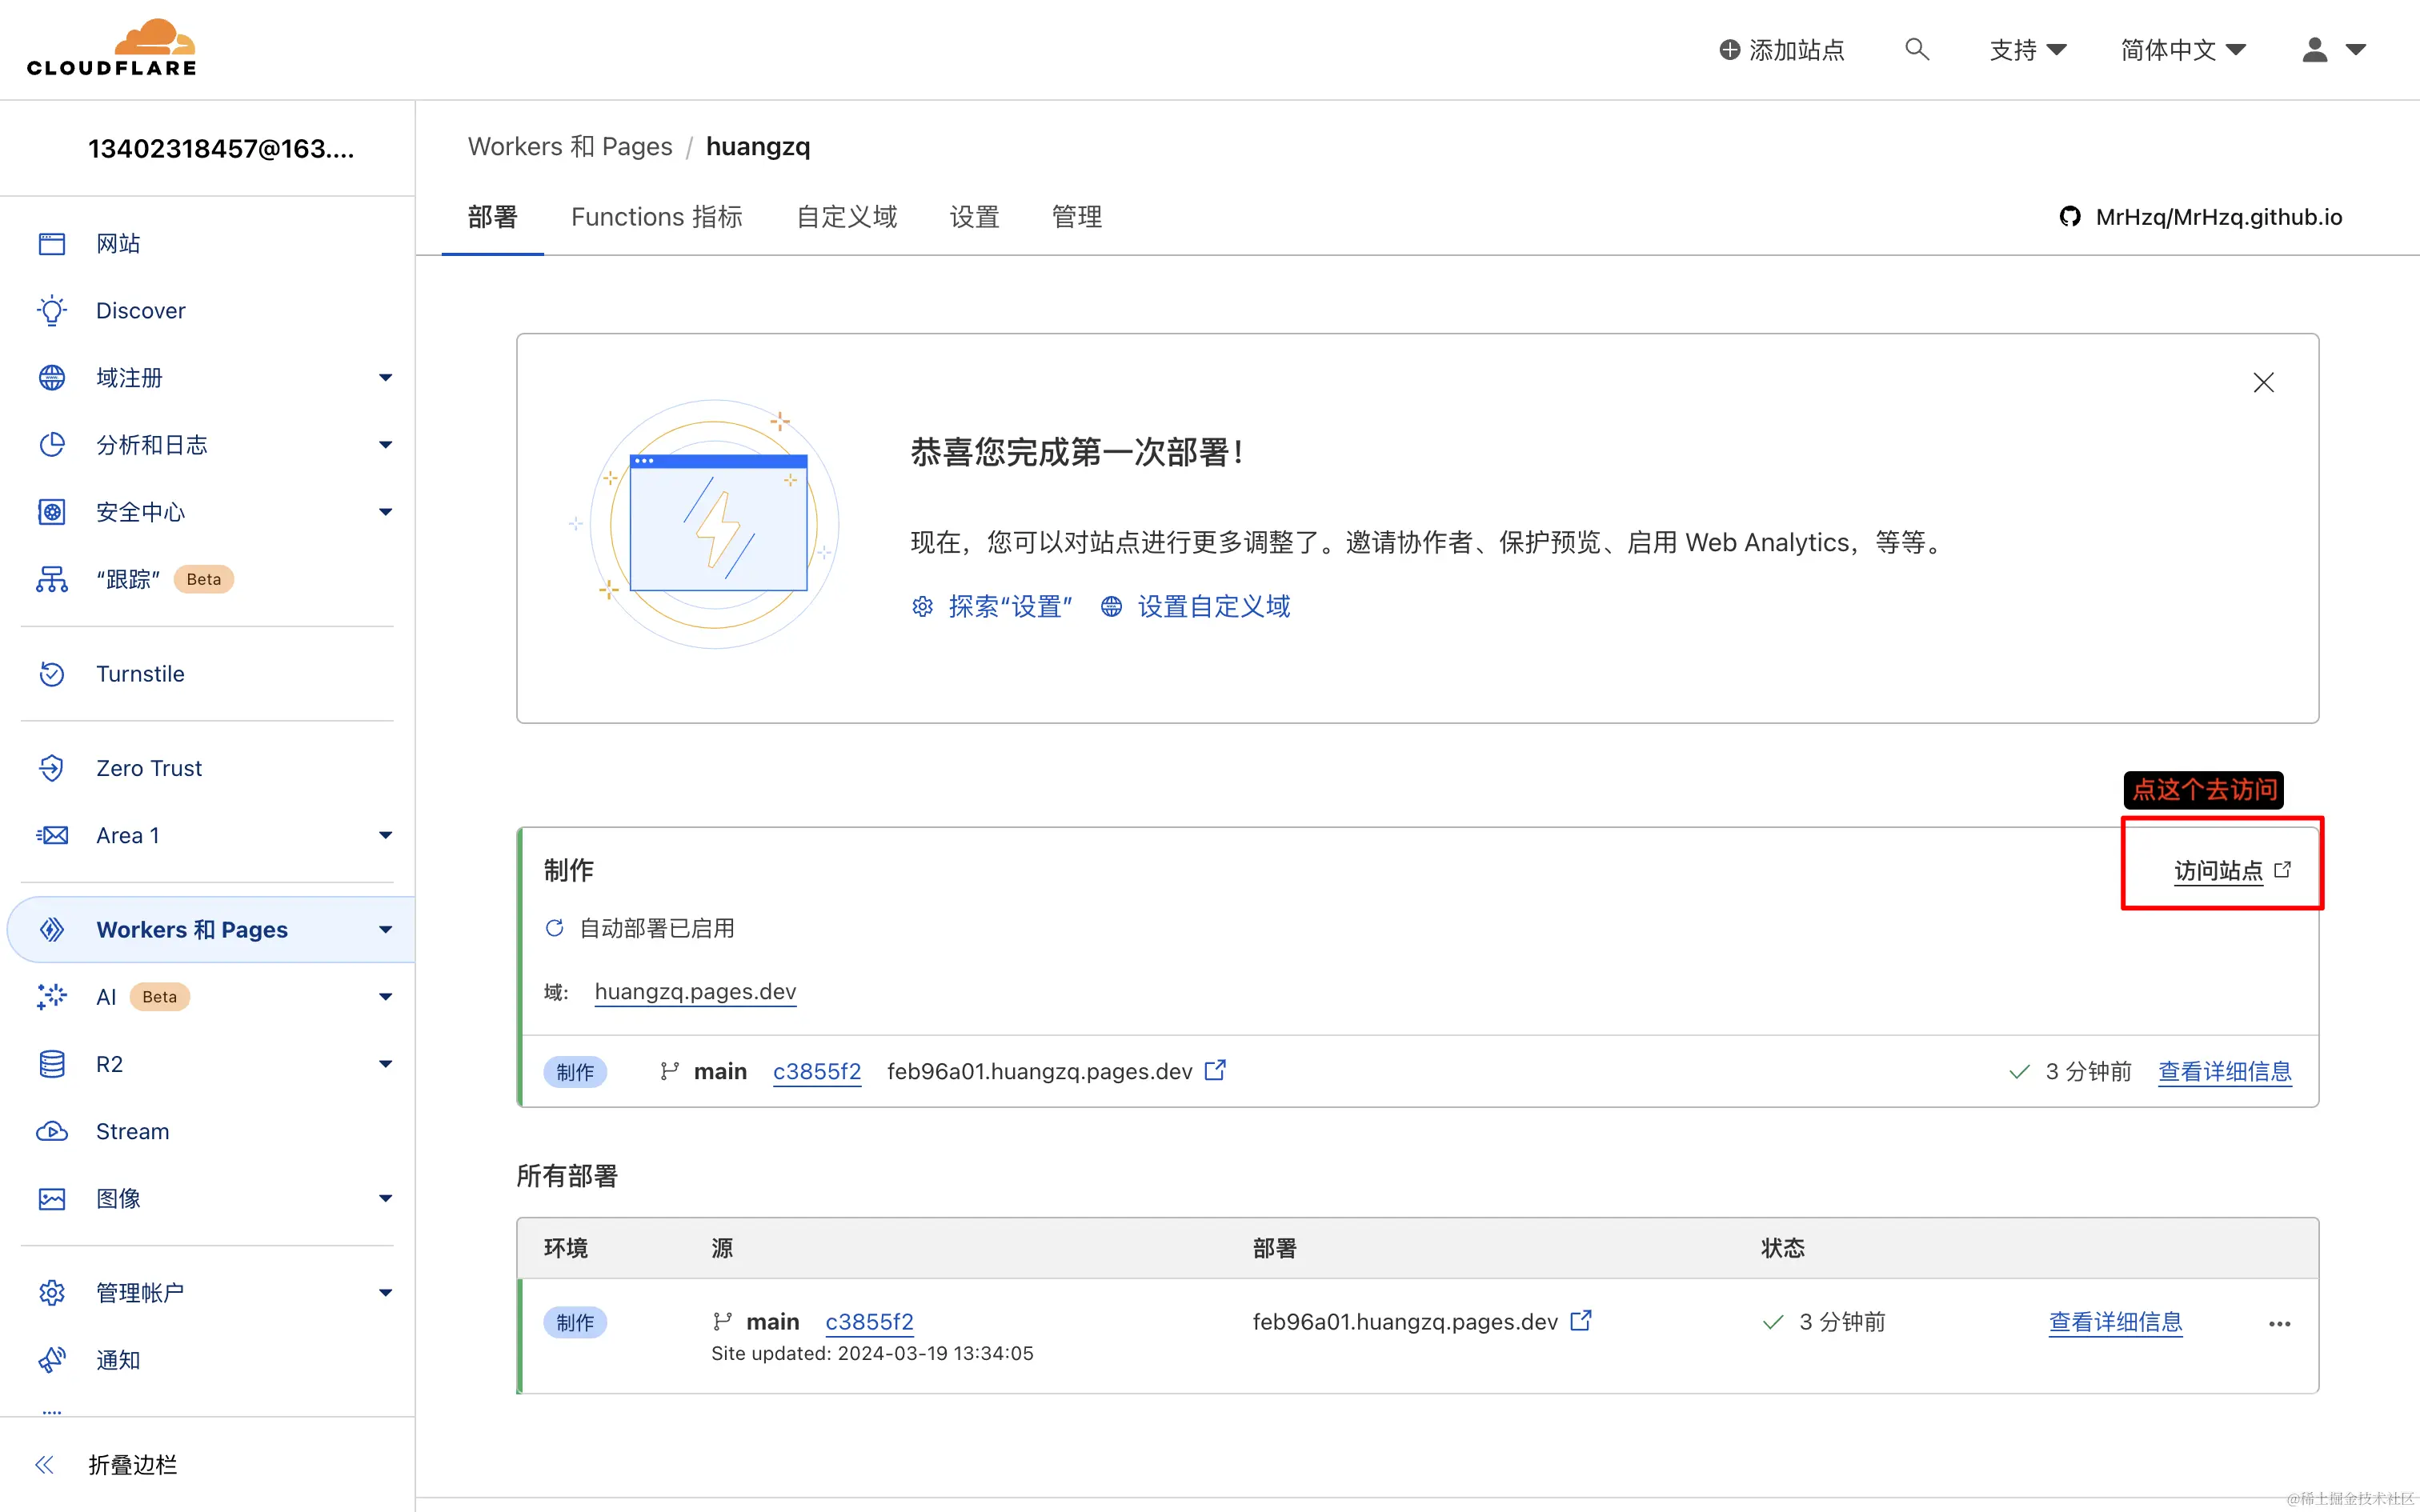Click 折叠边栏 label
Viewport: 2420px width, 1512px height.
tap(132, 1465)
